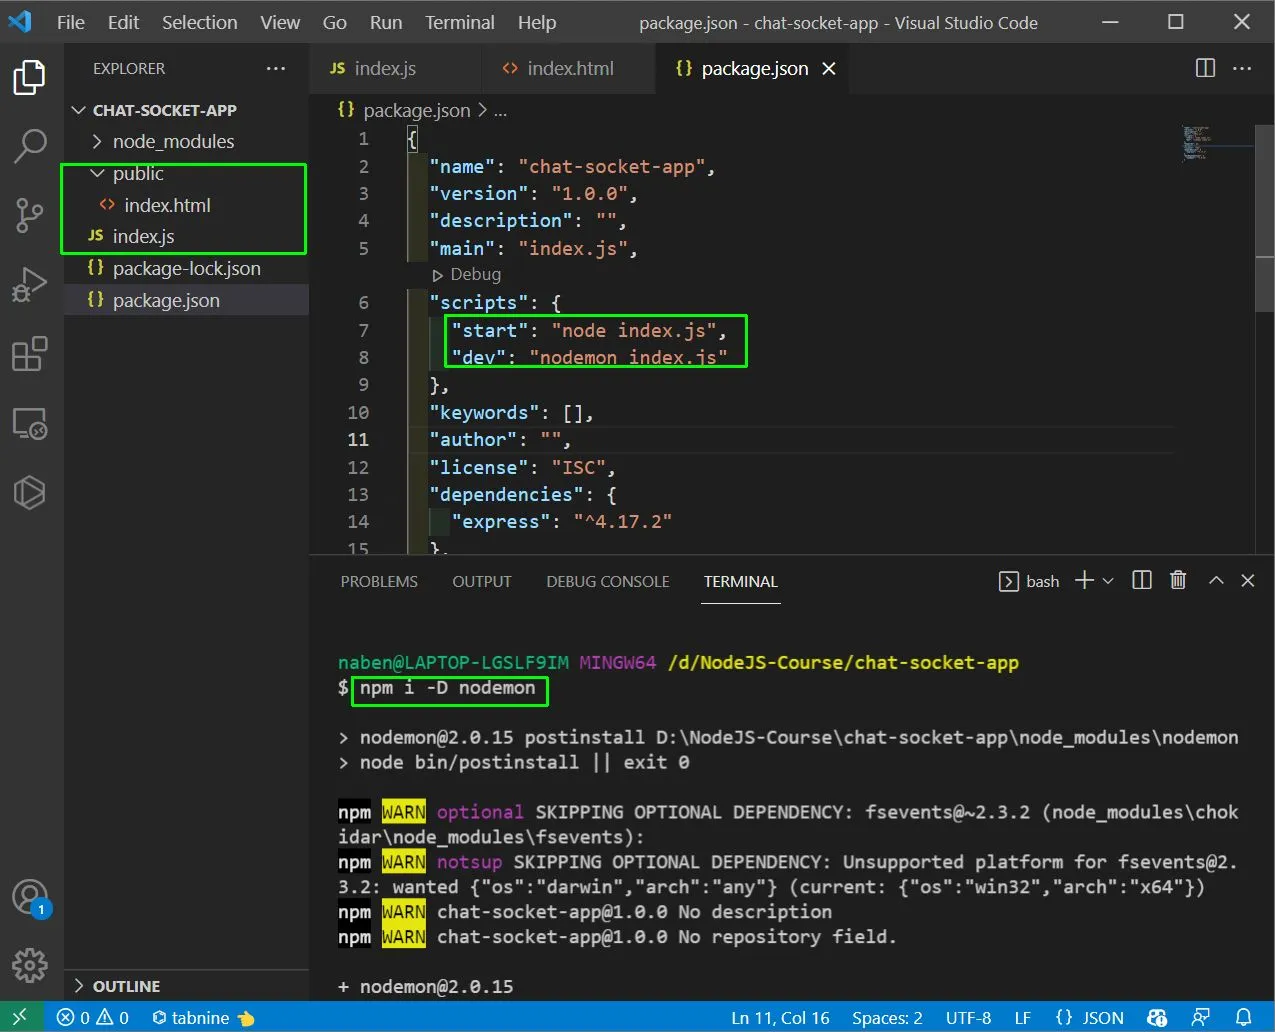Close the terminal panel

coord(1248,580)
